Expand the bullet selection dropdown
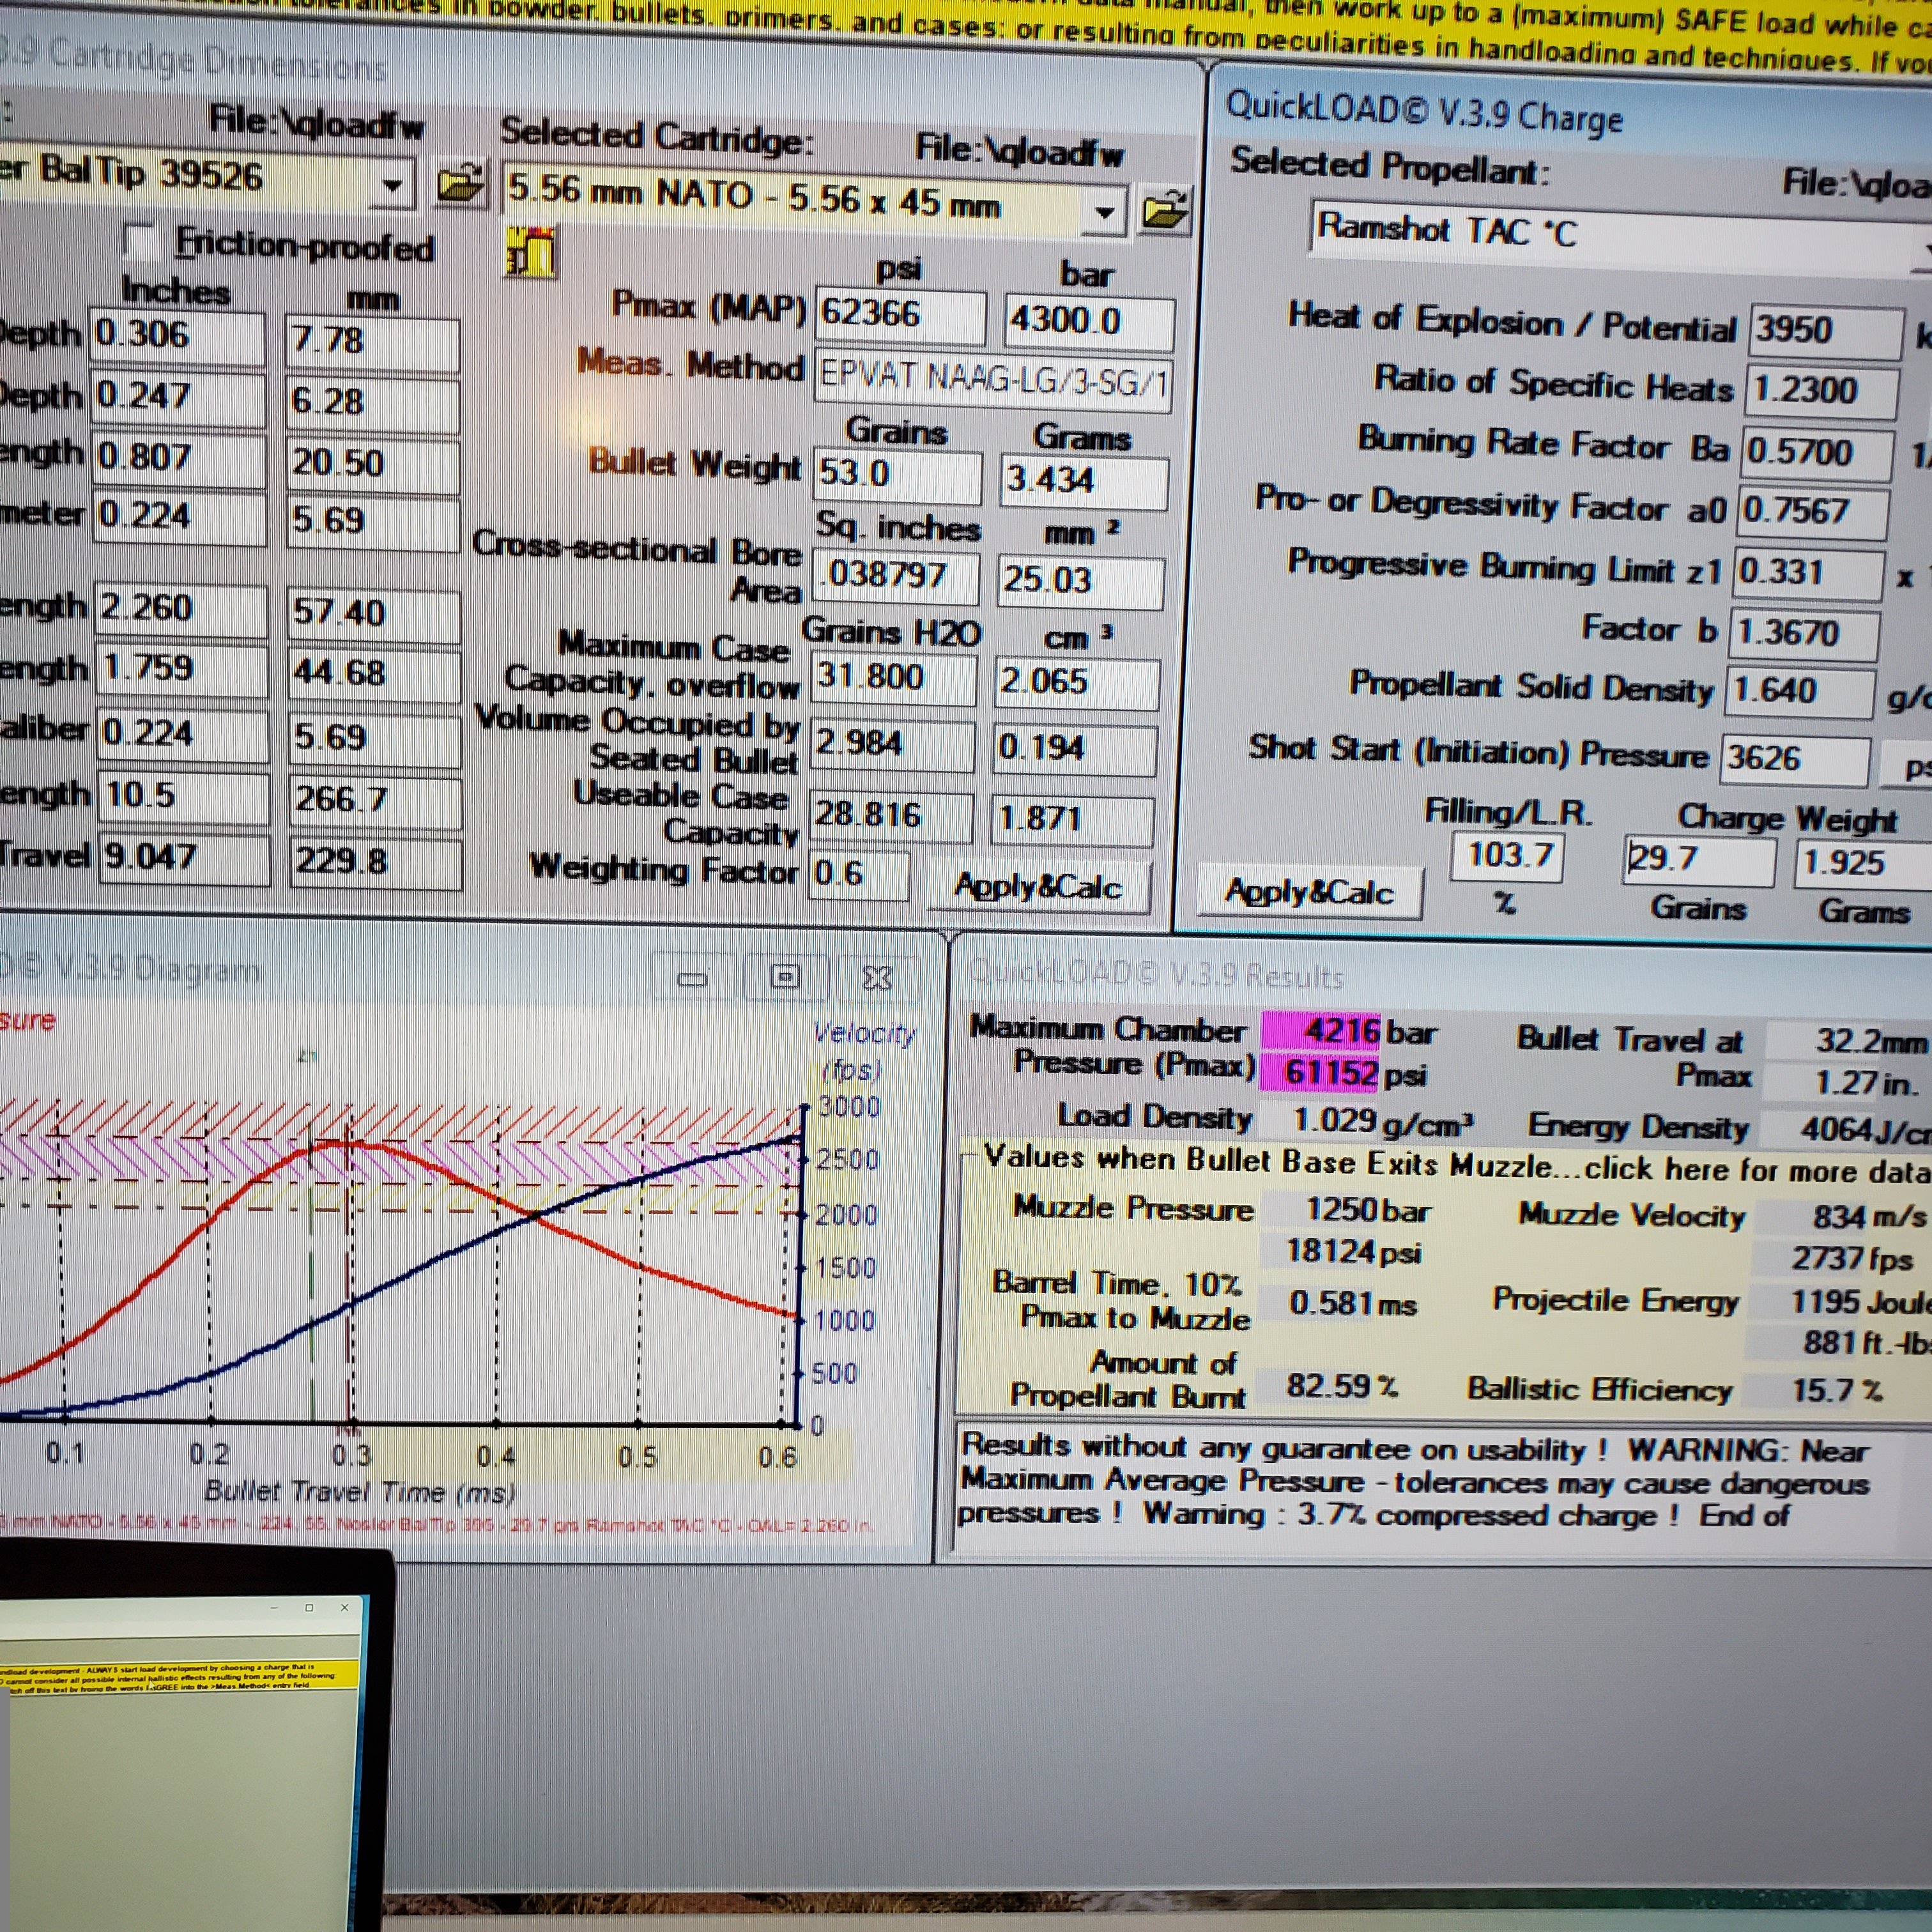 pos(392,186)
